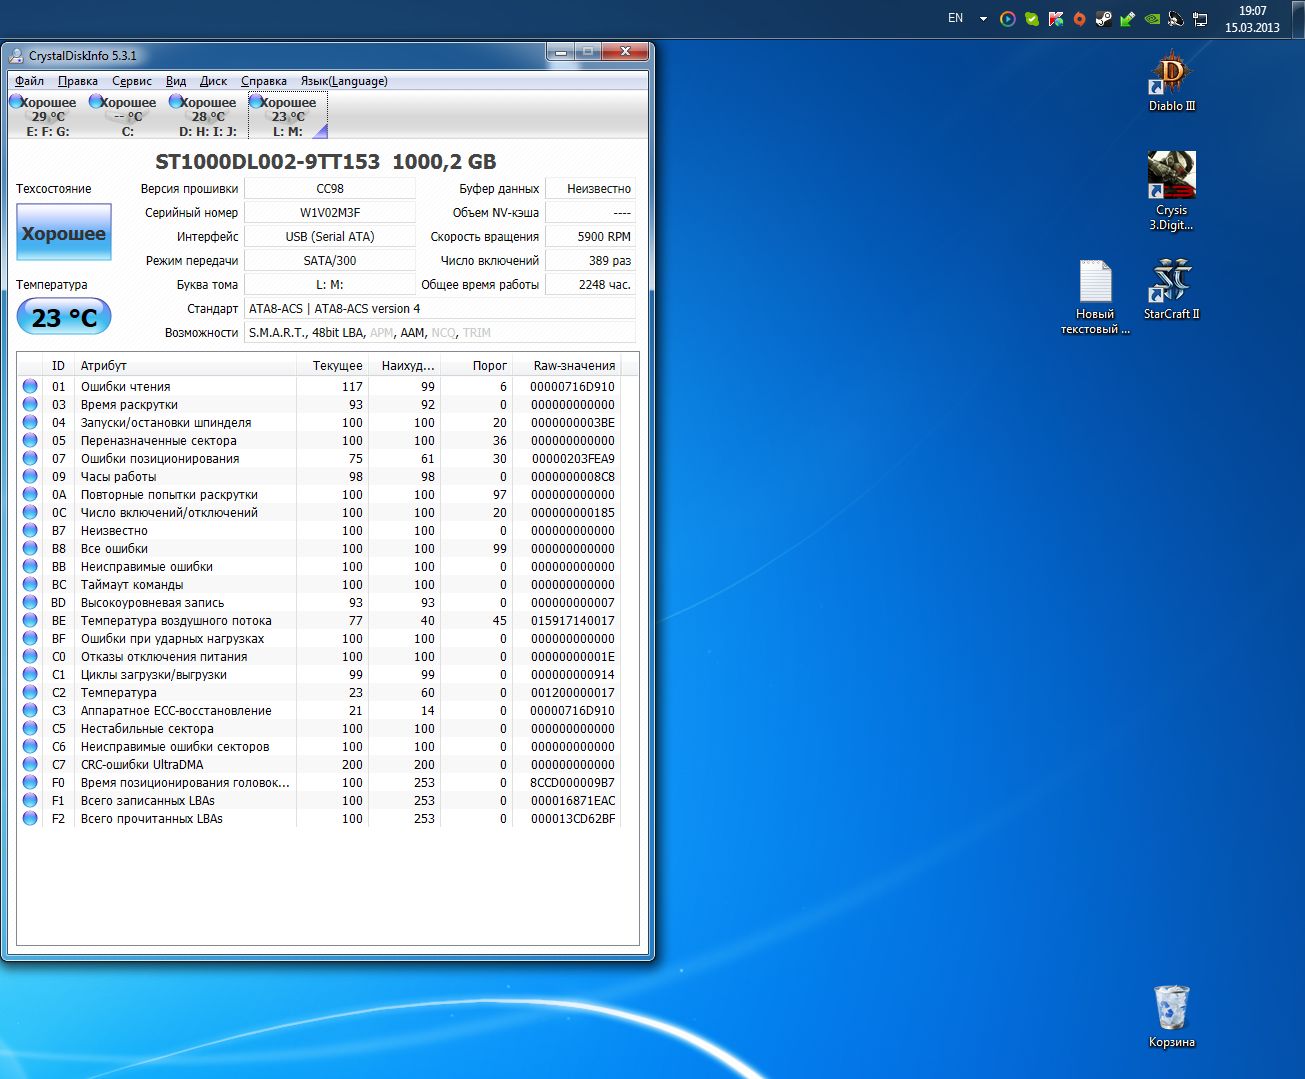Open the EN input language selector

point(955,18)
